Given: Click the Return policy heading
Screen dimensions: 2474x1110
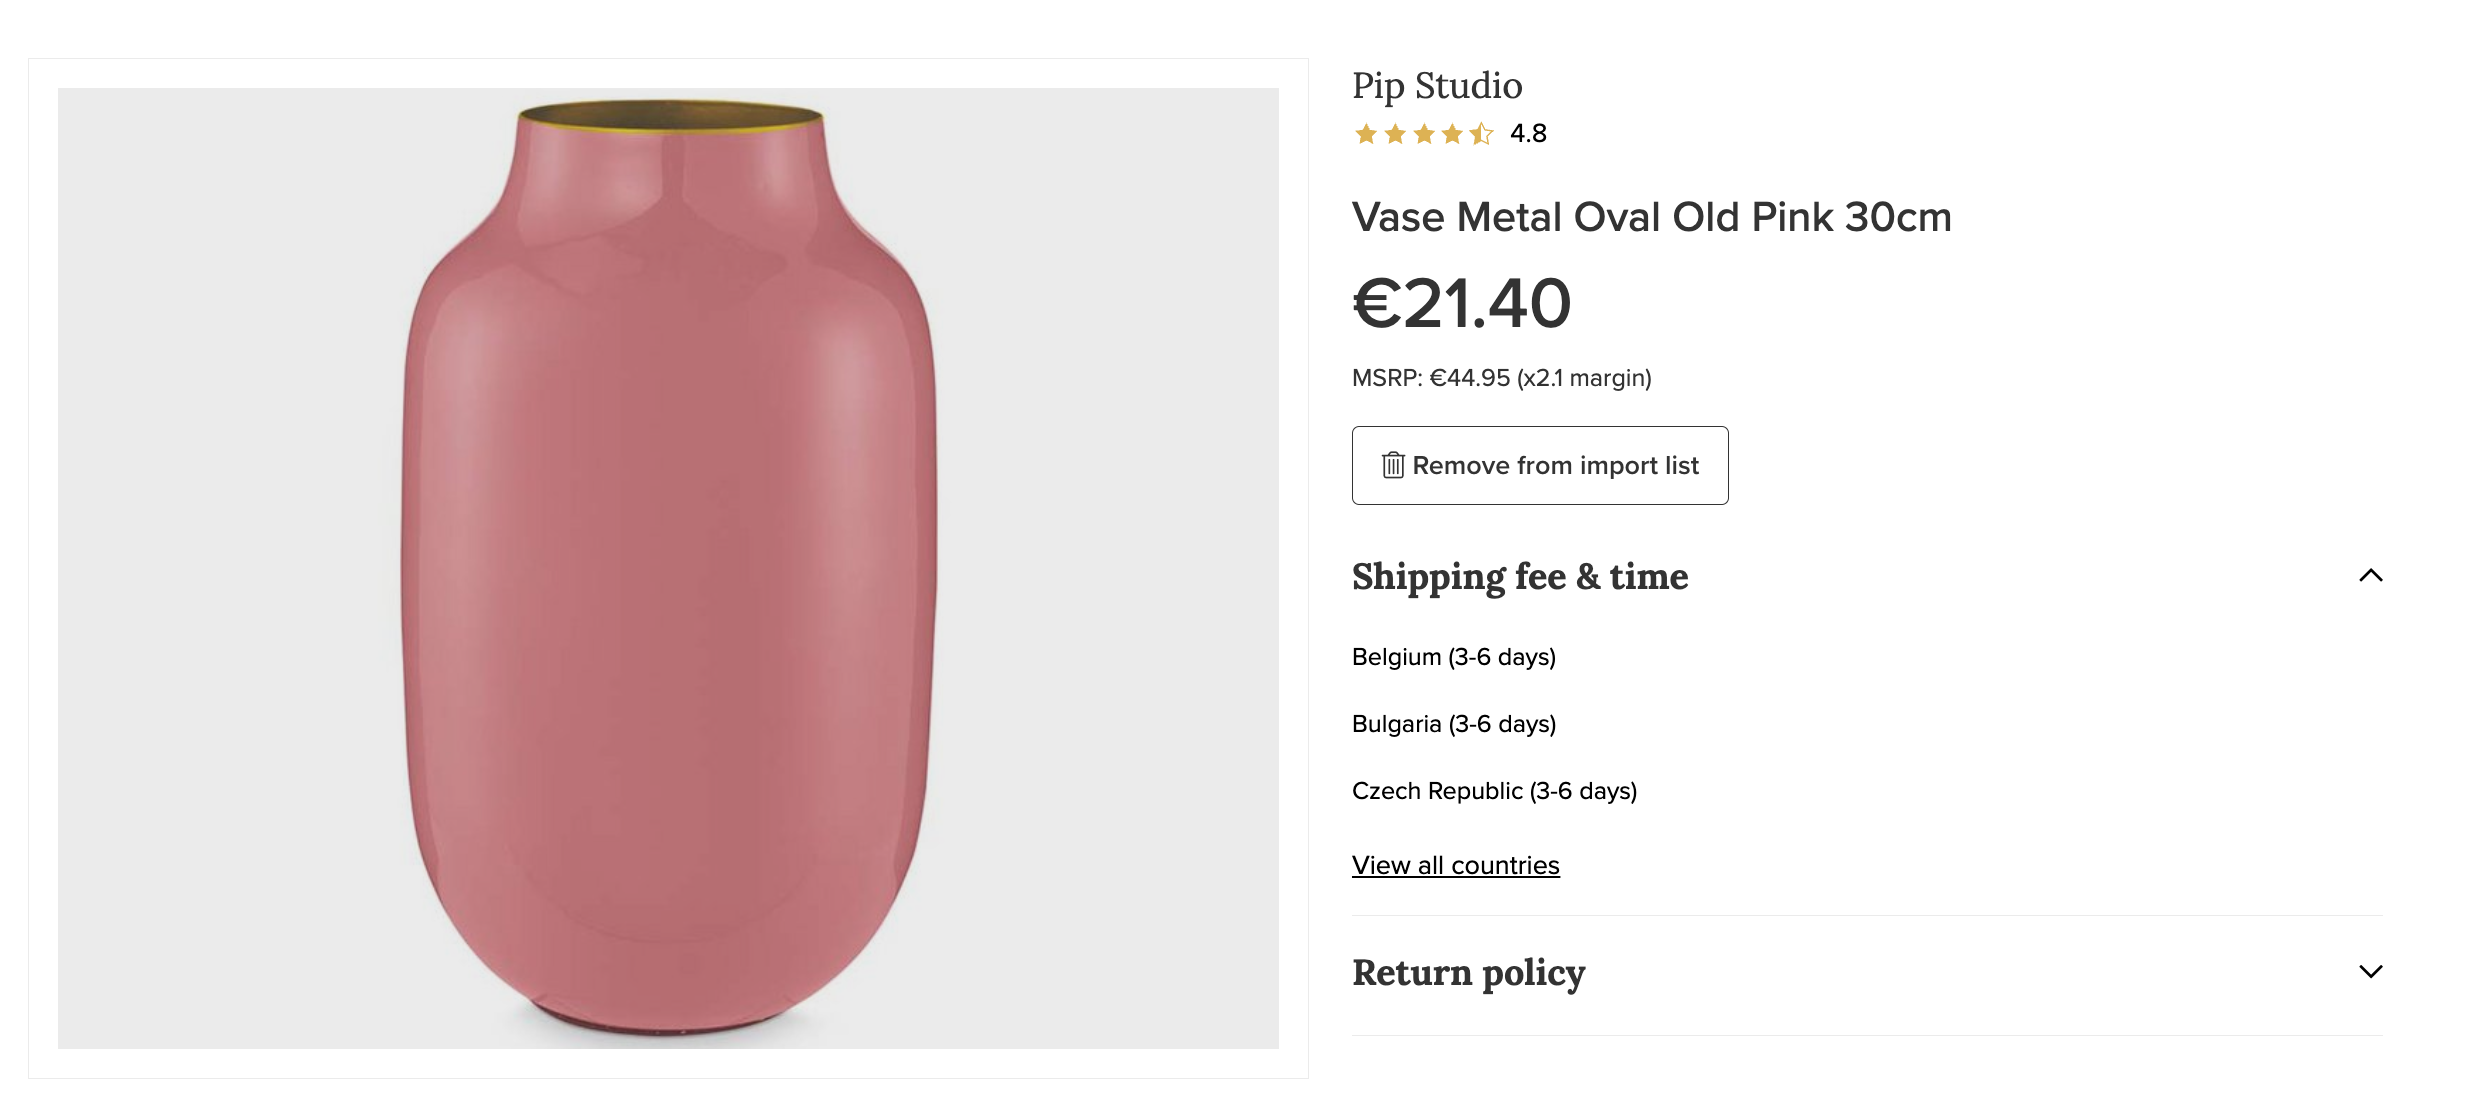Looking at the screenshot, I should [x=1468, y=973].
